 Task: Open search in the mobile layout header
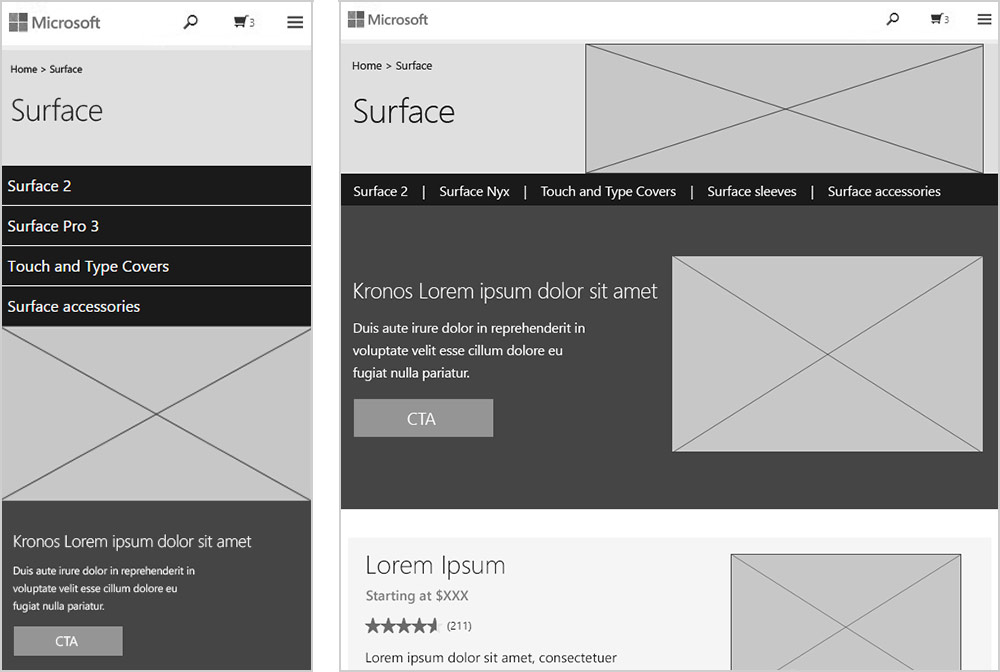coord(190,22)
